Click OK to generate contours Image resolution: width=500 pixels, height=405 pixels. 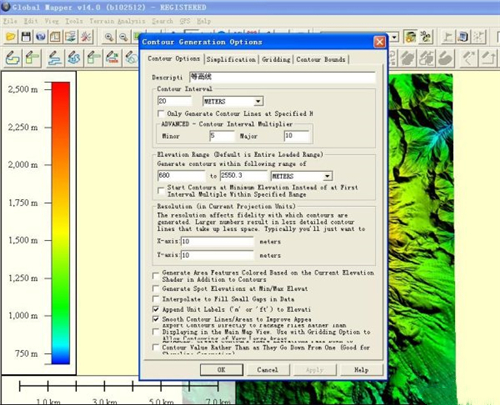(221, 370)
